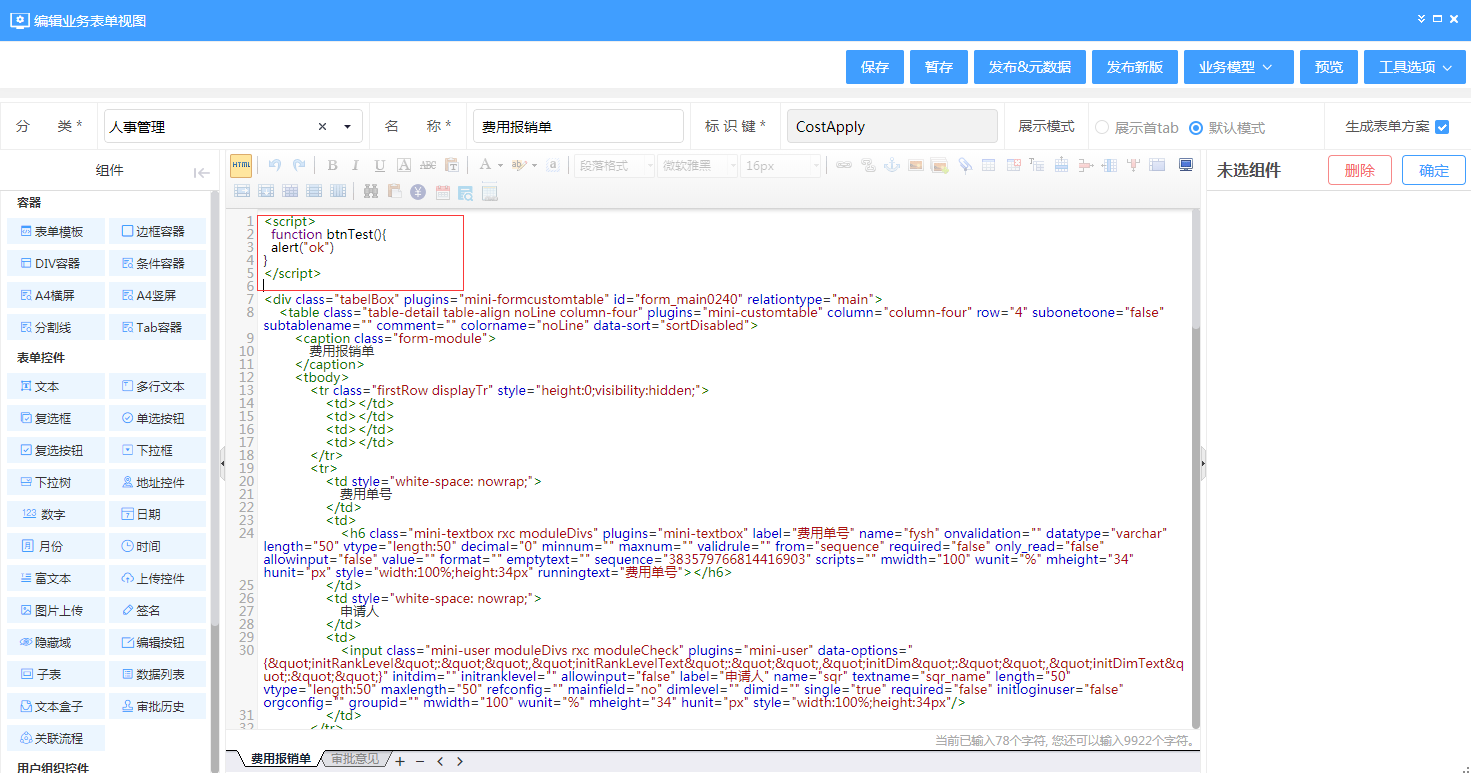Open the 工具选项 dropdown
This screenshot has width=1471, height=773.
(1415, 67)
